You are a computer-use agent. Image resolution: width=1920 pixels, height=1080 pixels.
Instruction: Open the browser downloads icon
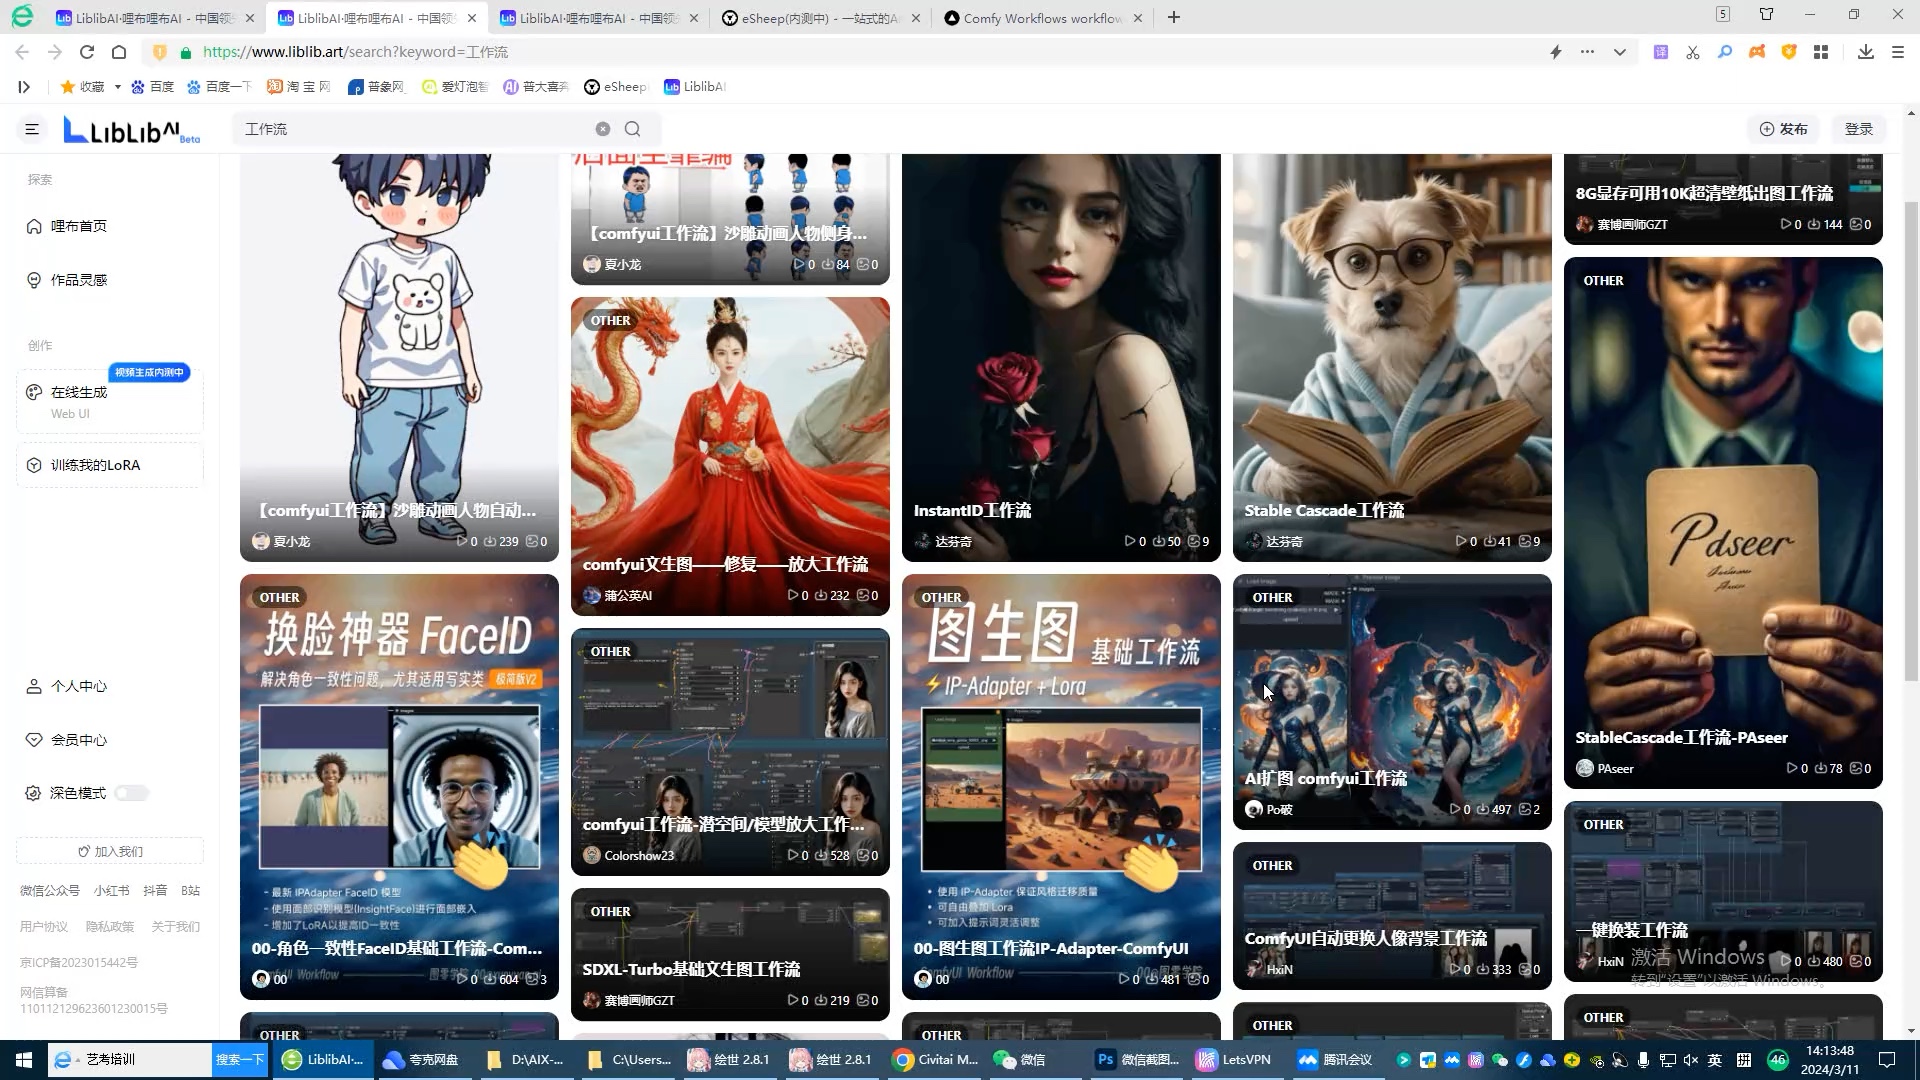[x=1865, y=52]
